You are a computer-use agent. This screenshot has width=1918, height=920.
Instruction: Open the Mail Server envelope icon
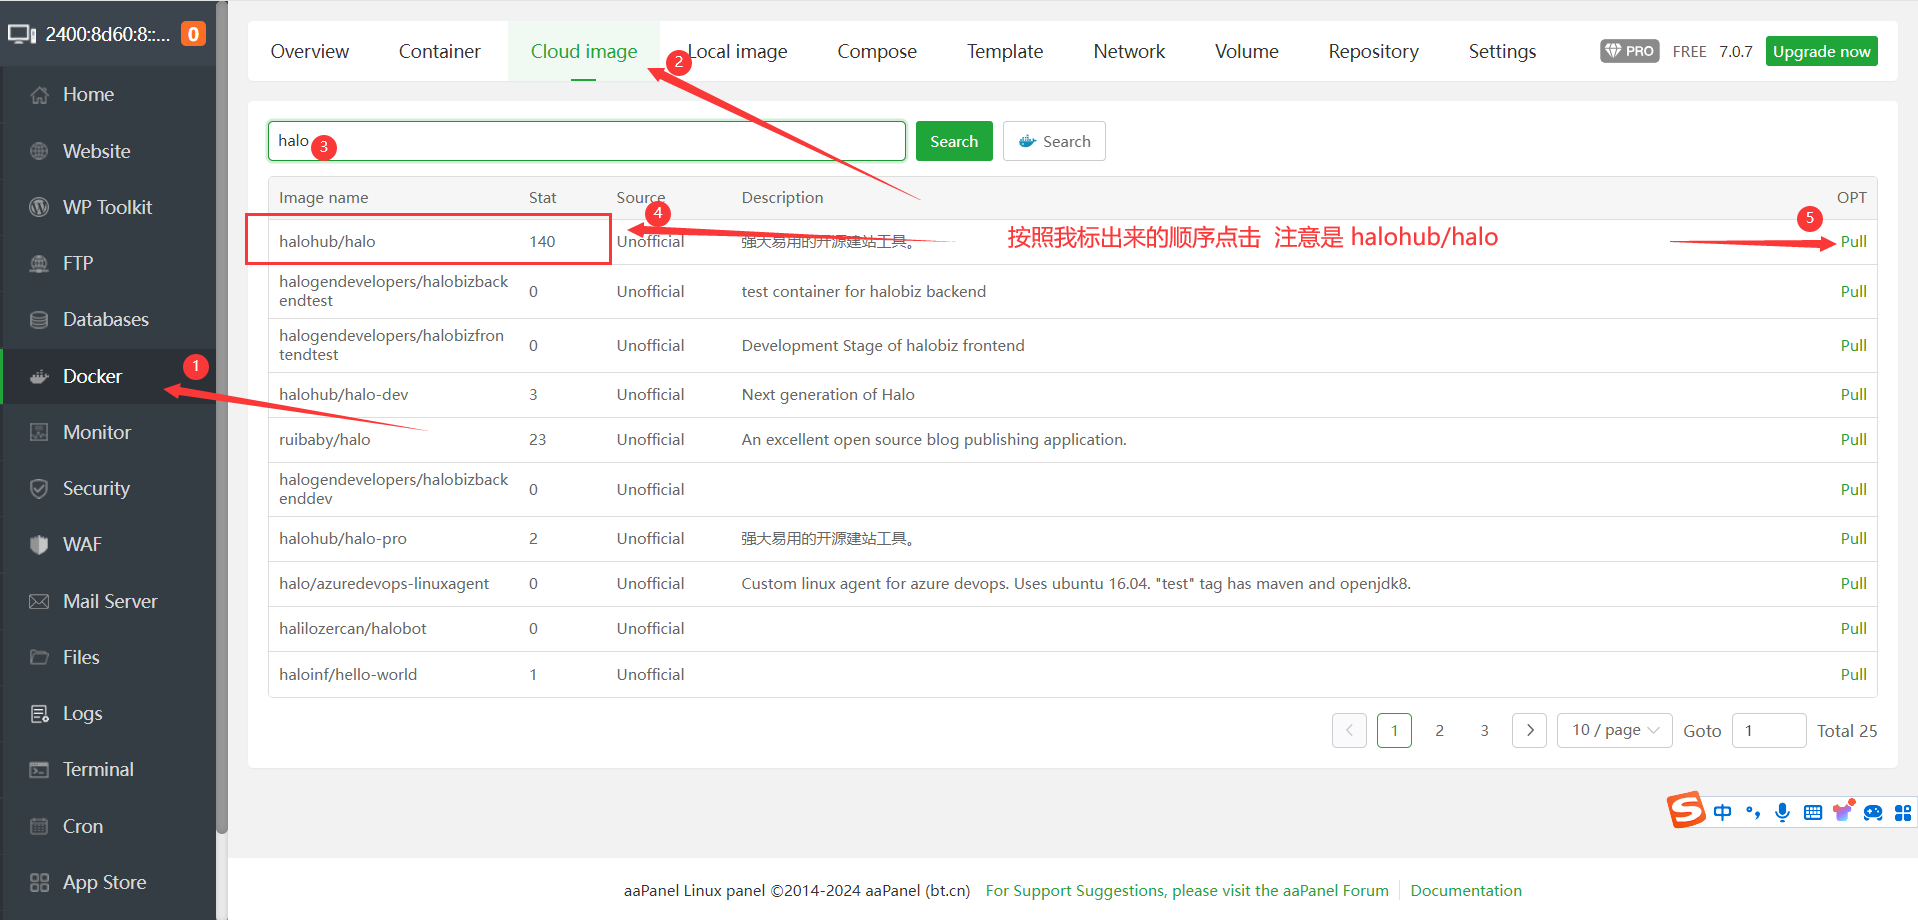tap(39, 601)
